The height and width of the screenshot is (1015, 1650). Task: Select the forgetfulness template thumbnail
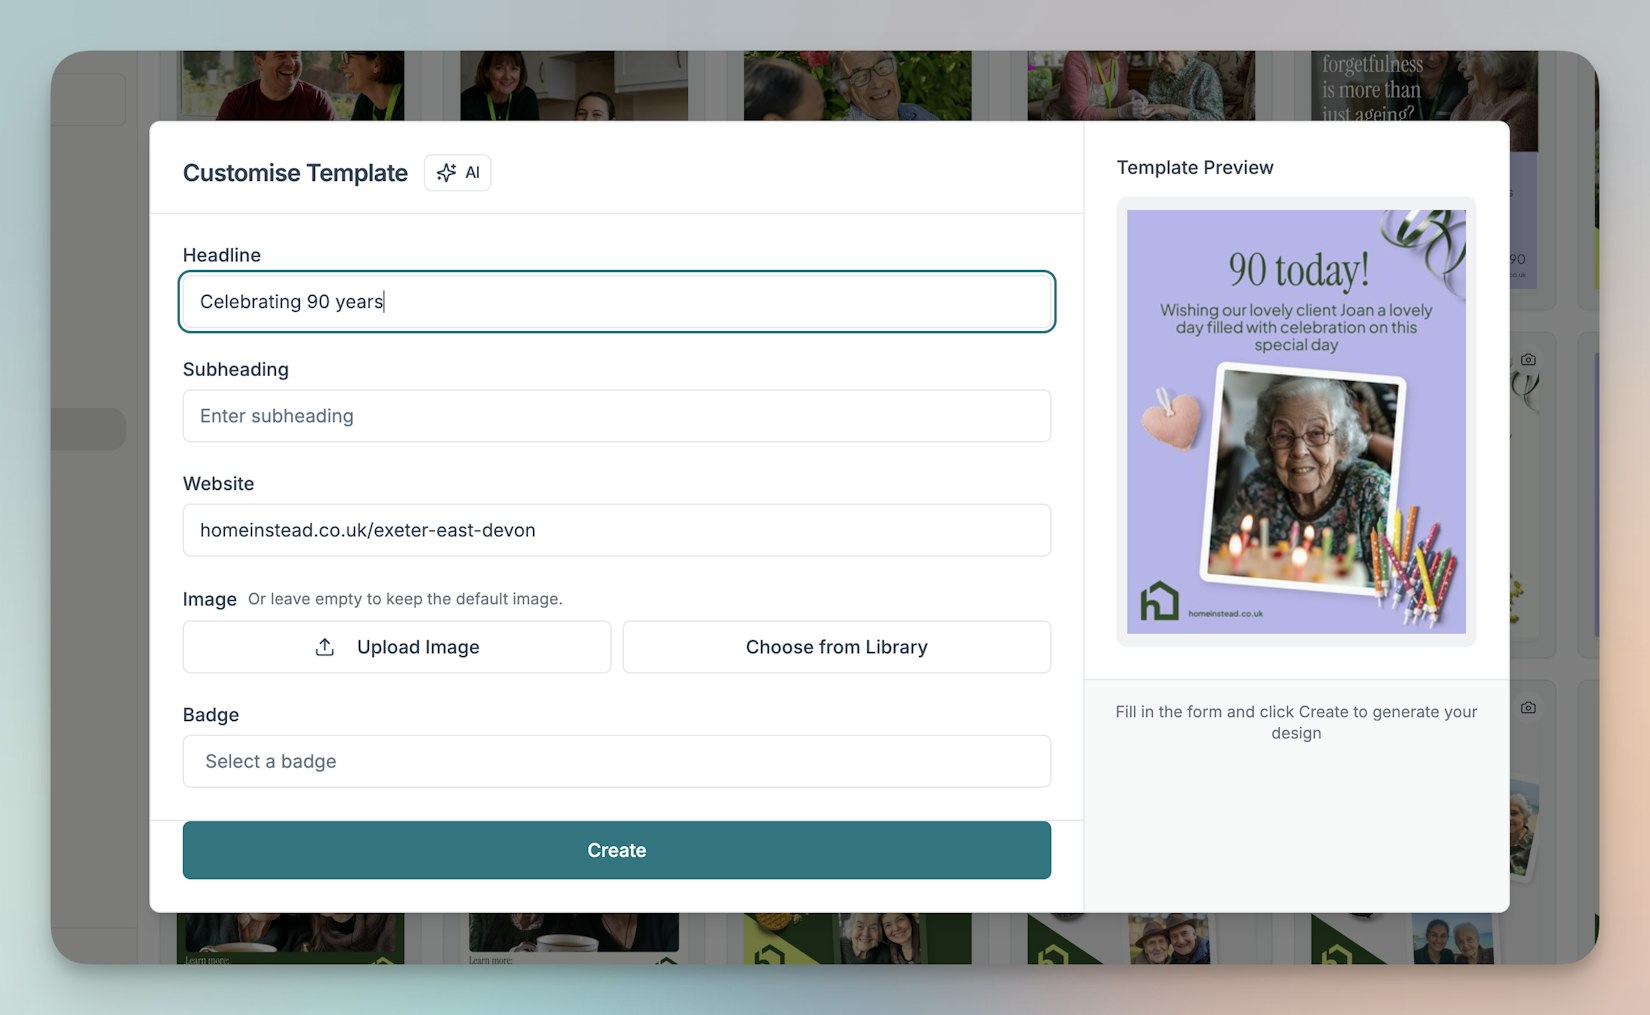point(1423,87)
